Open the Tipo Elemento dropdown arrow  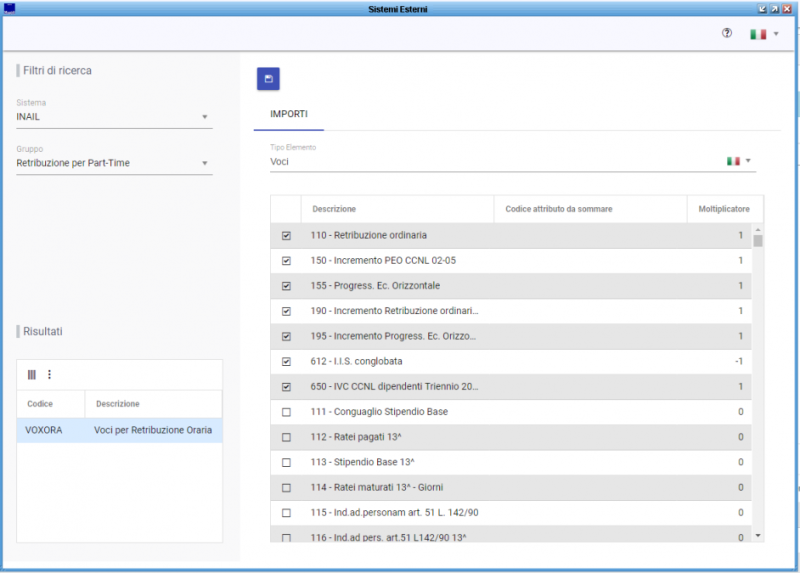click(x=748, y=161)
